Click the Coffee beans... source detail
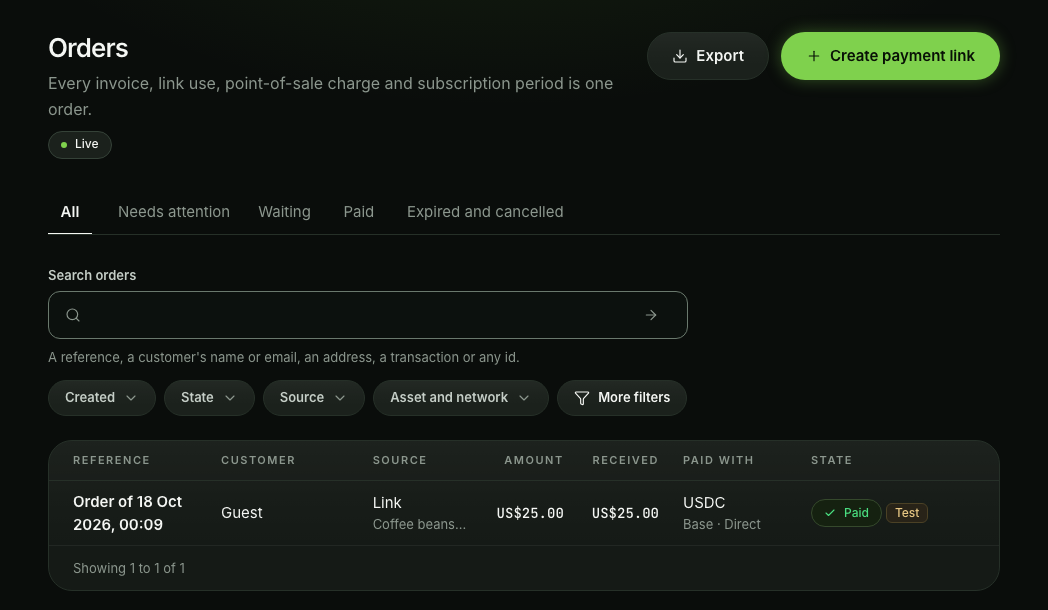 pyautogui.click(x=419, y=524)
